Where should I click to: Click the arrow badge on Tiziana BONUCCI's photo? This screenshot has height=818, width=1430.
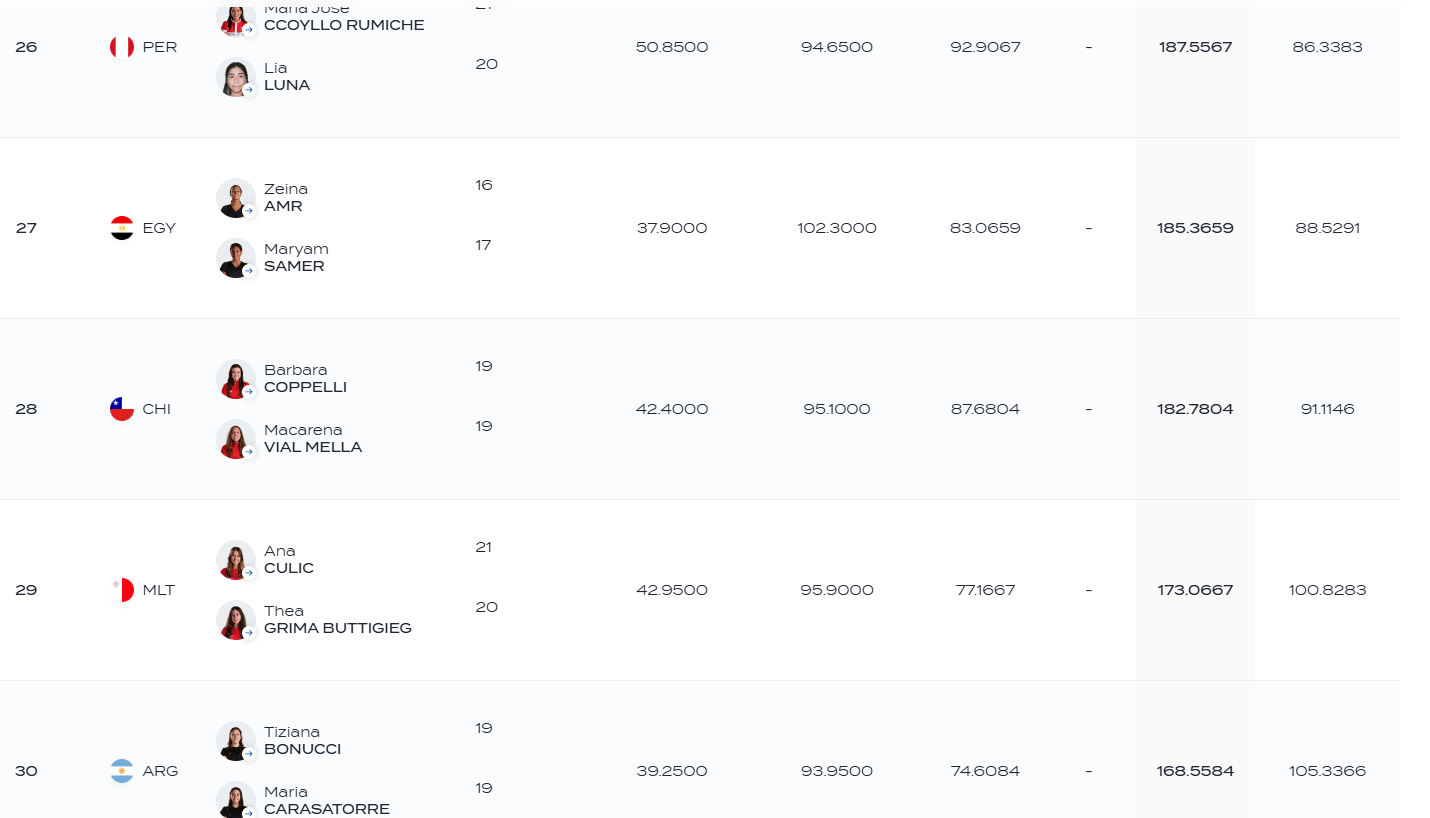(248, 754)
